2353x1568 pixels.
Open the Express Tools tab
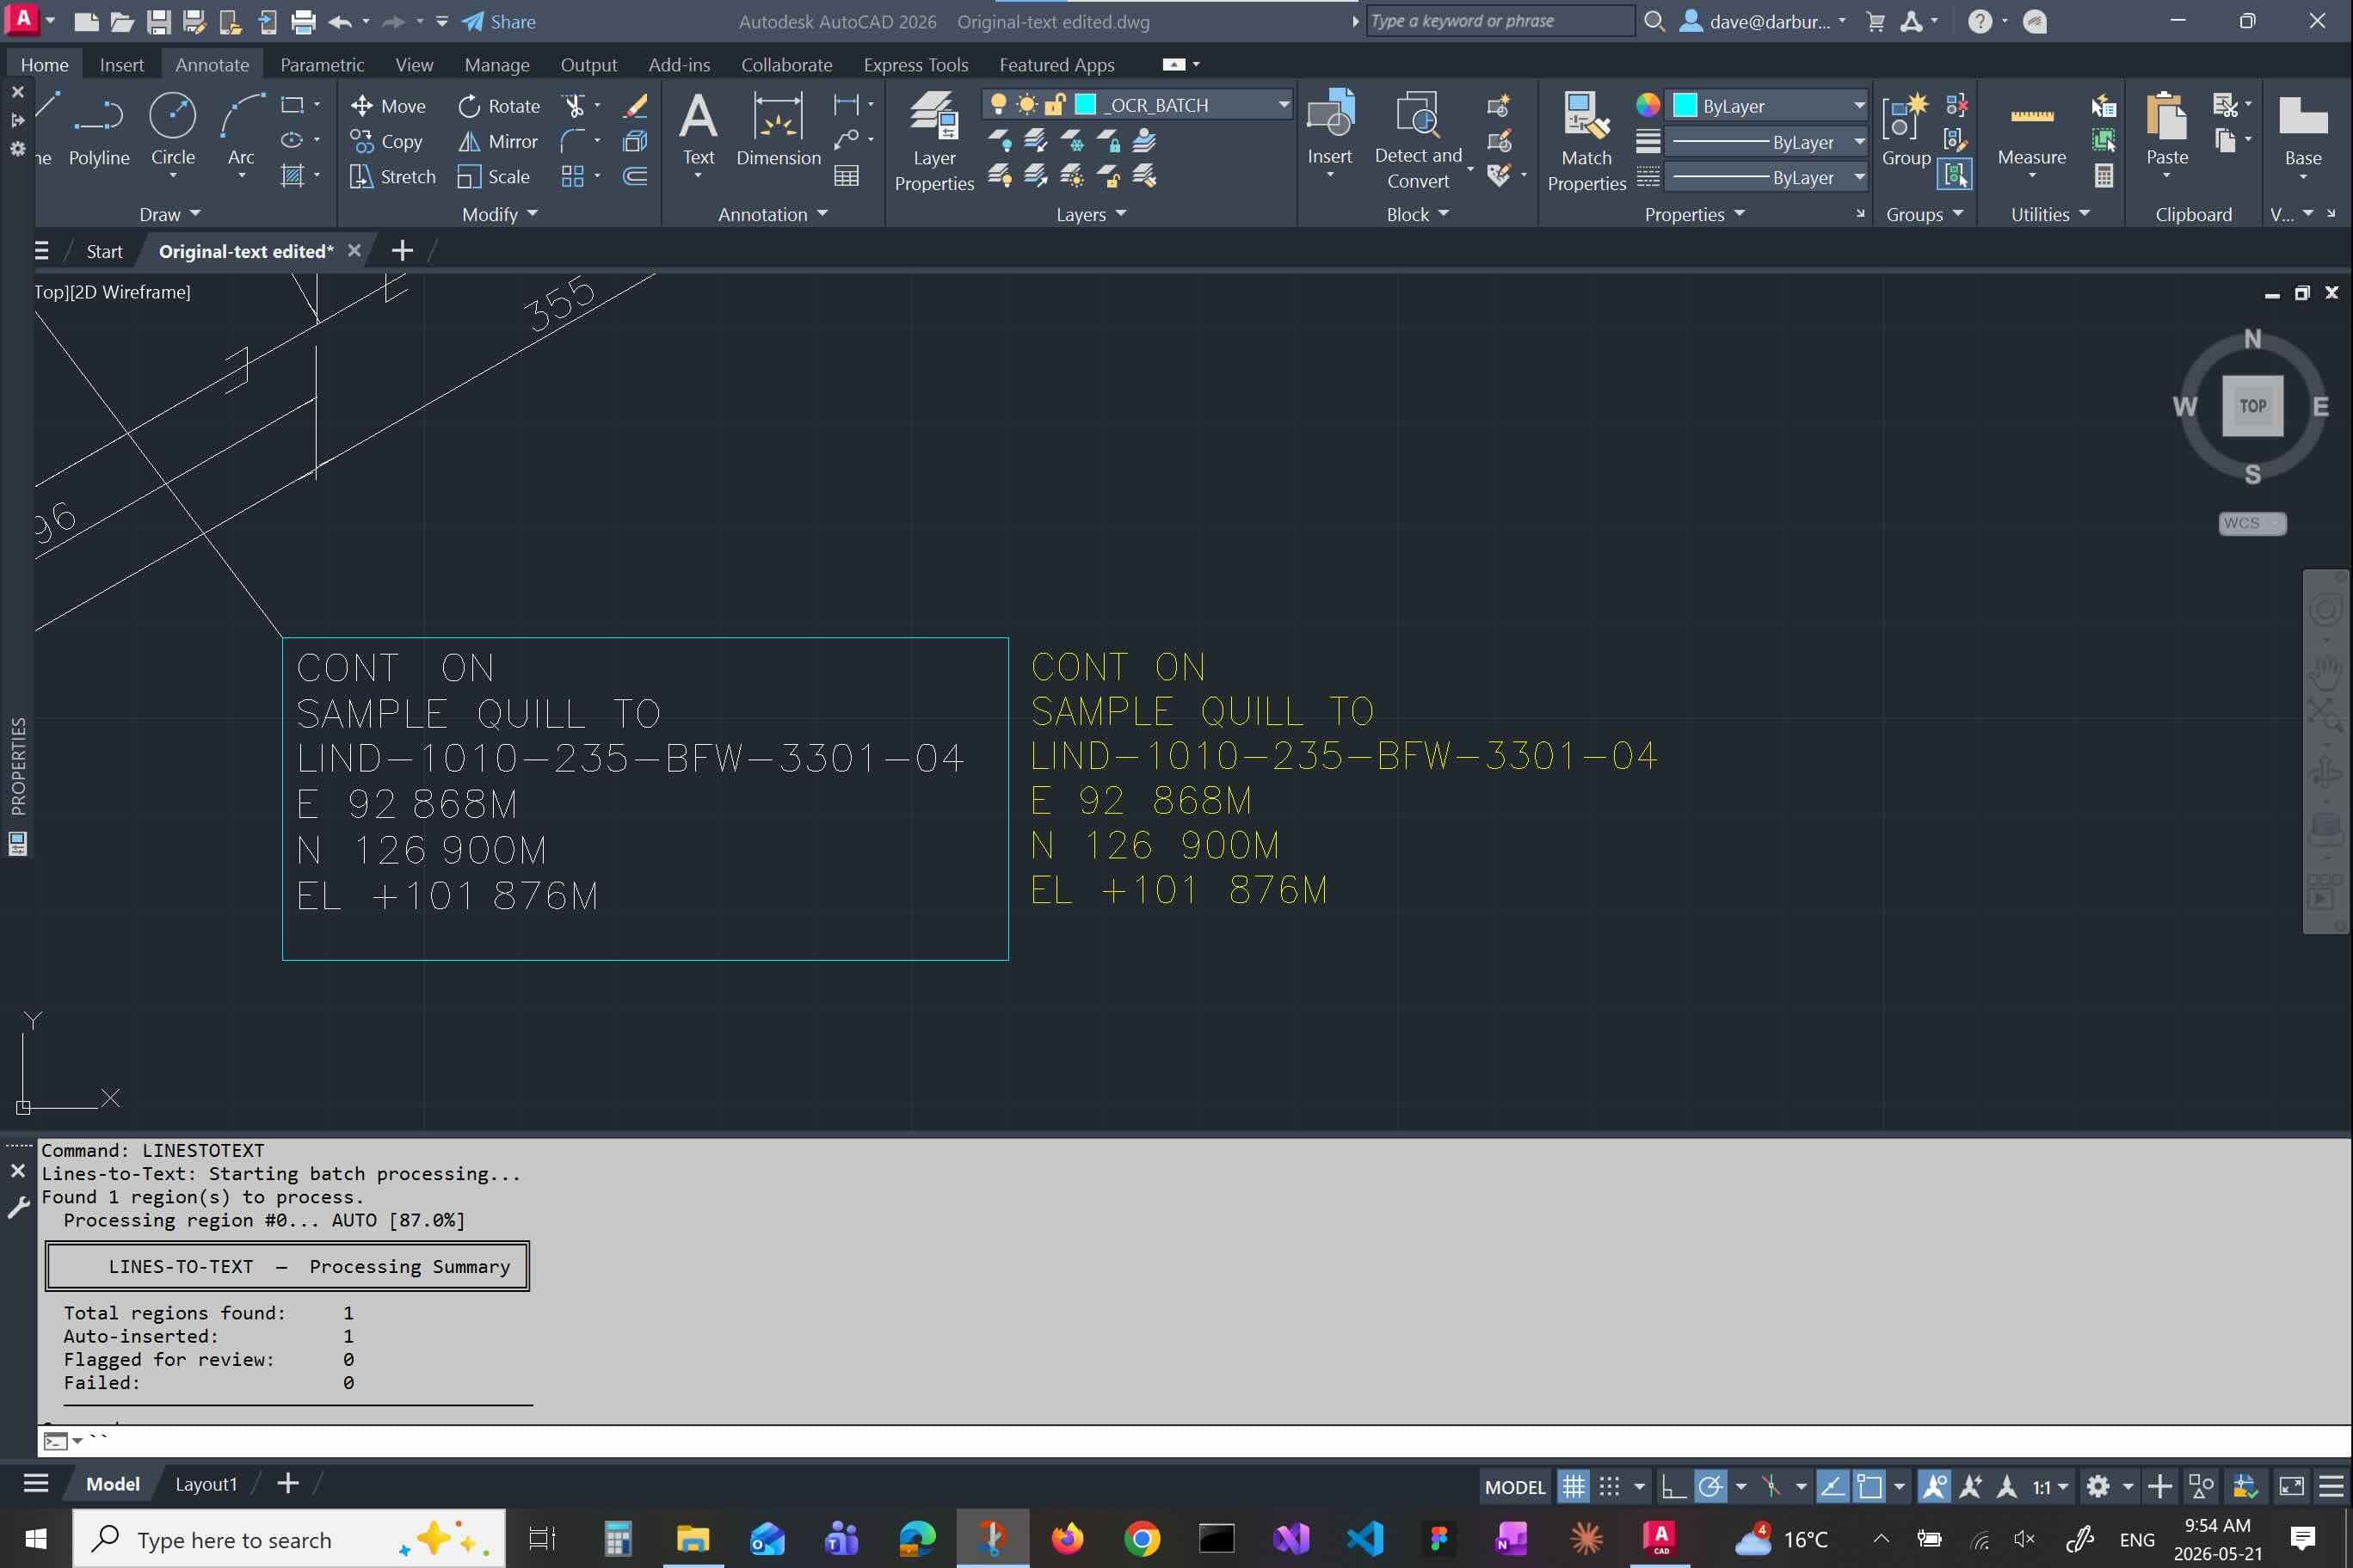click(915, 65)
